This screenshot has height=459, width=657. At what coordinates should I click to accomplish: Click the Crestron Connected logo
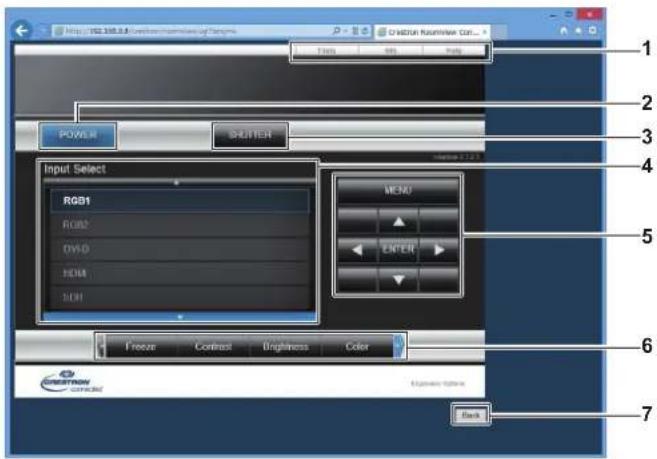[72, 381]
